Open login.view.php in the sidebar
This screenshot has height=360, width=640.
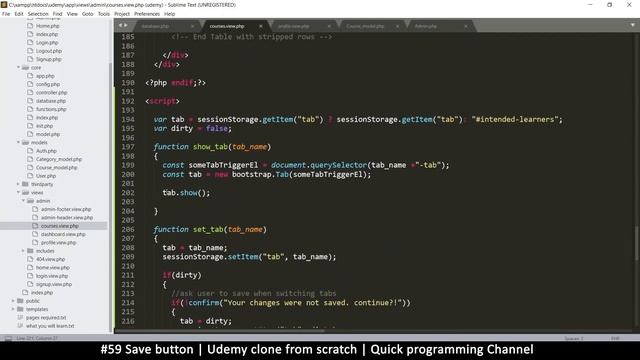pyautogui.click(x=52, y=276)
